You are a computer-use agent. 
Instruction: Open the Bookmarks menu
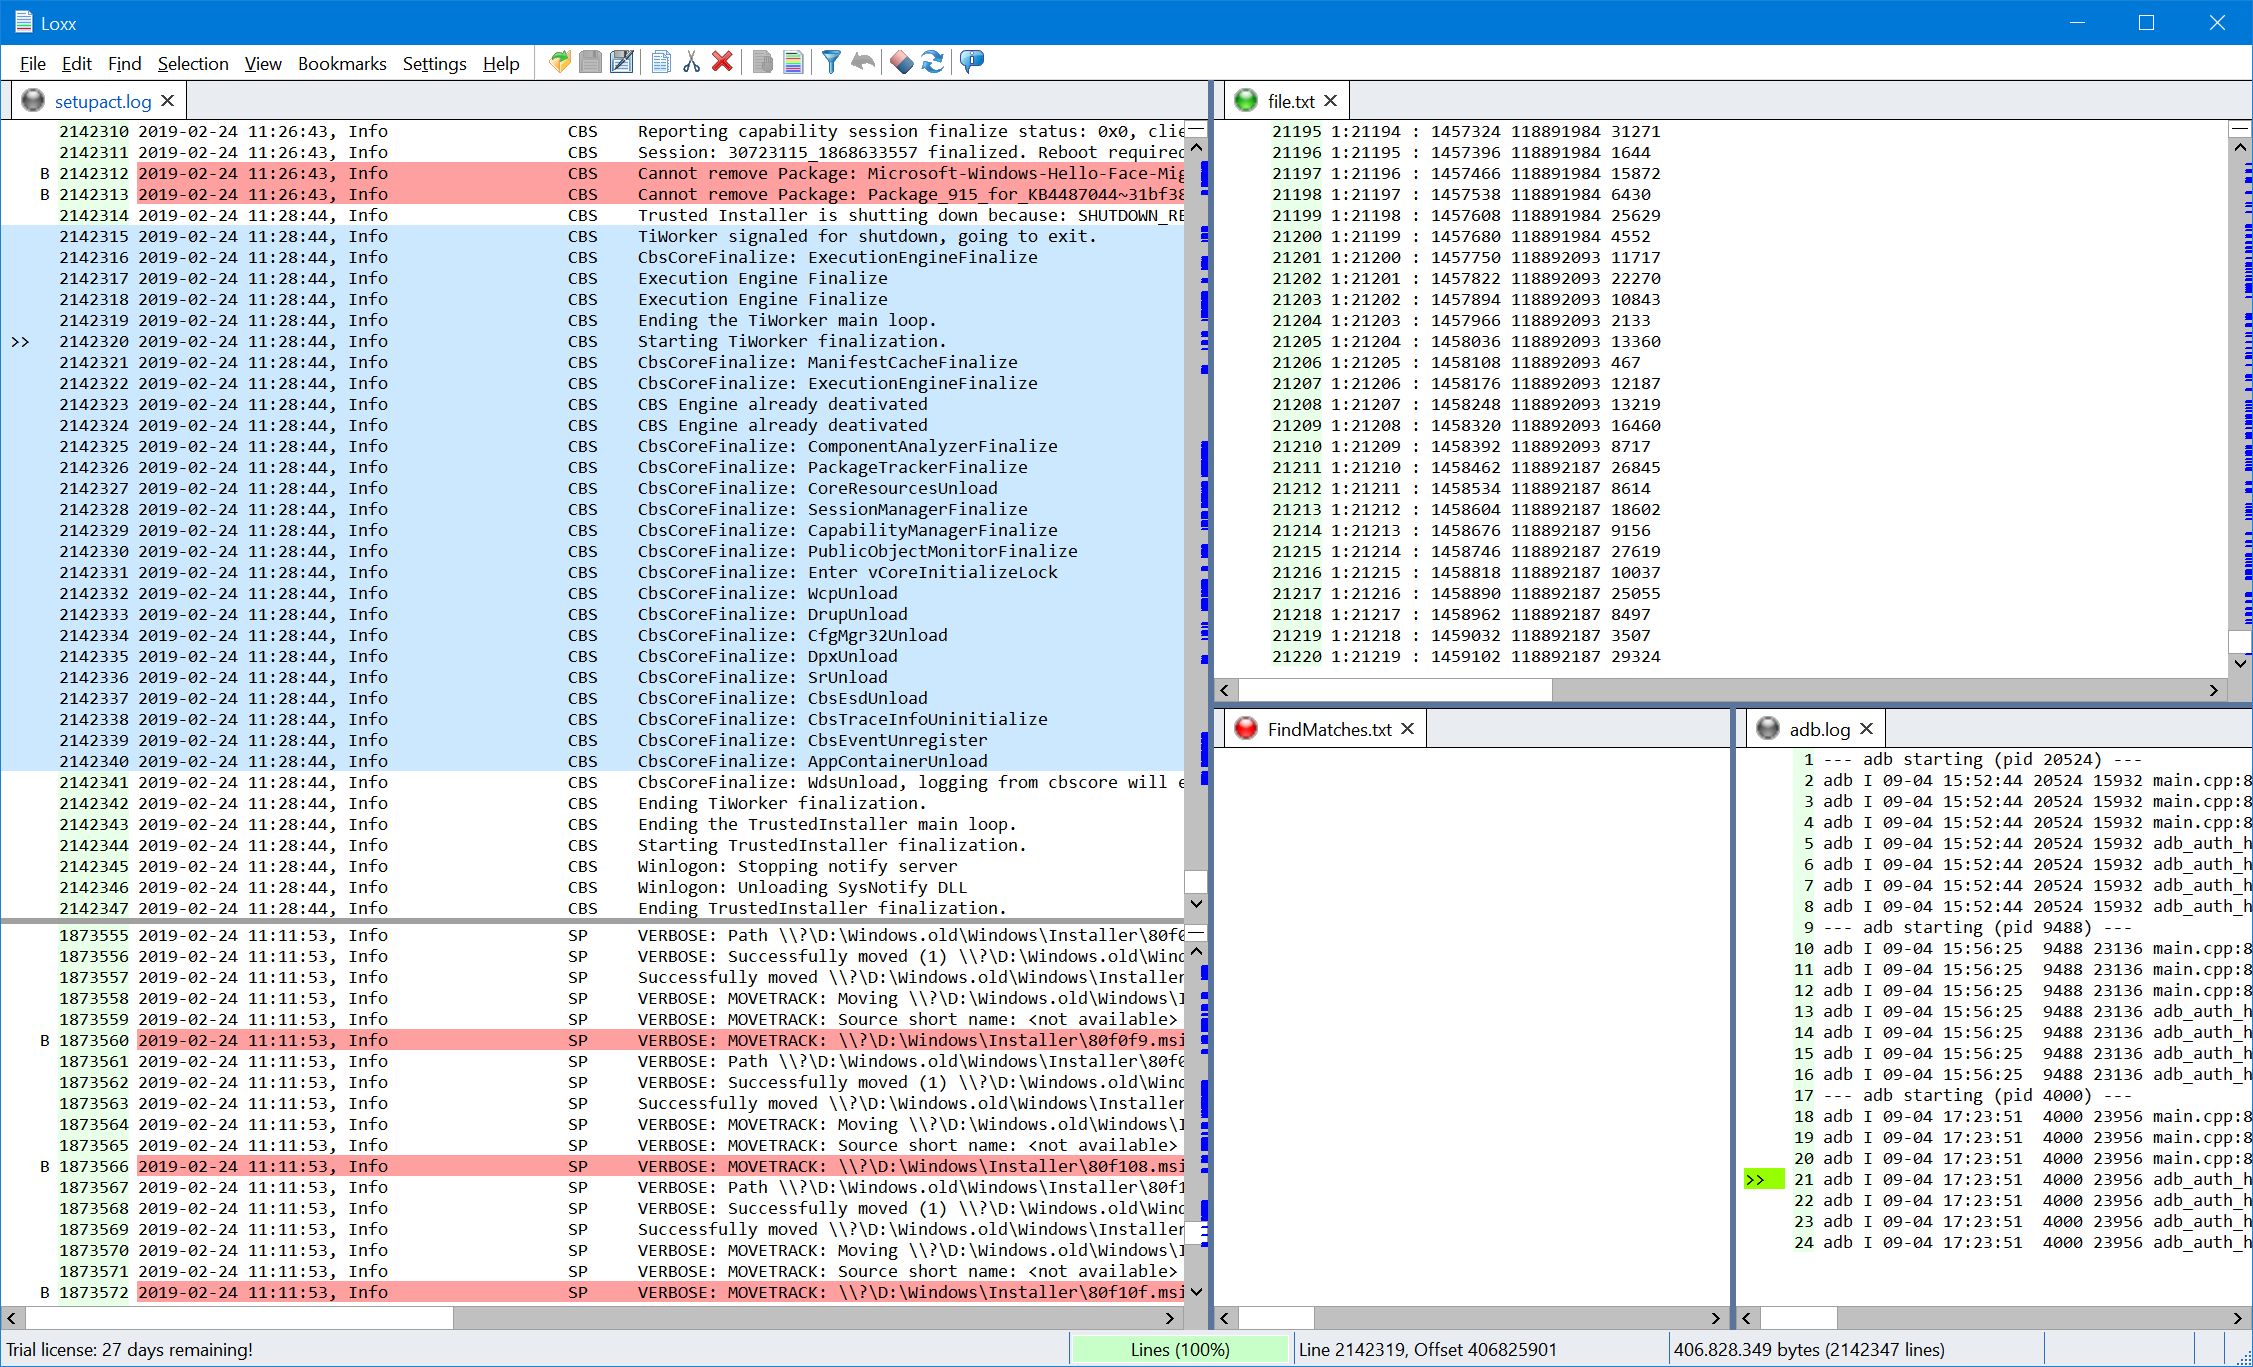click(342, 63)
